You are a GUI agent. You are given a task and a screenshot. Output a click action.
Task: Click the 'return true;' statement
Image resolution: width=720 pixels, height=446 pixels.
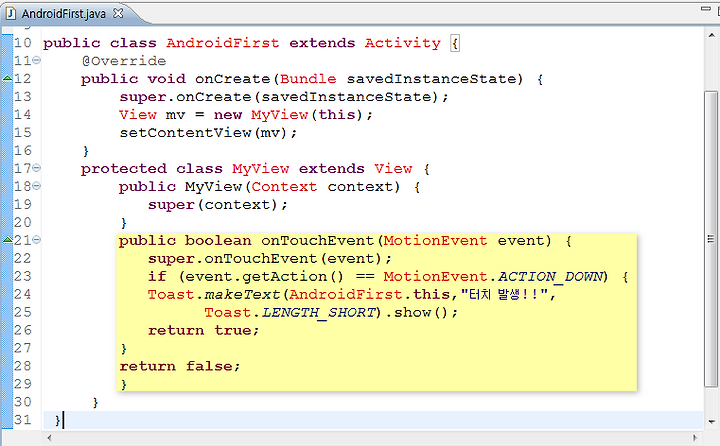pyautogui.click(x=203, y=330)
